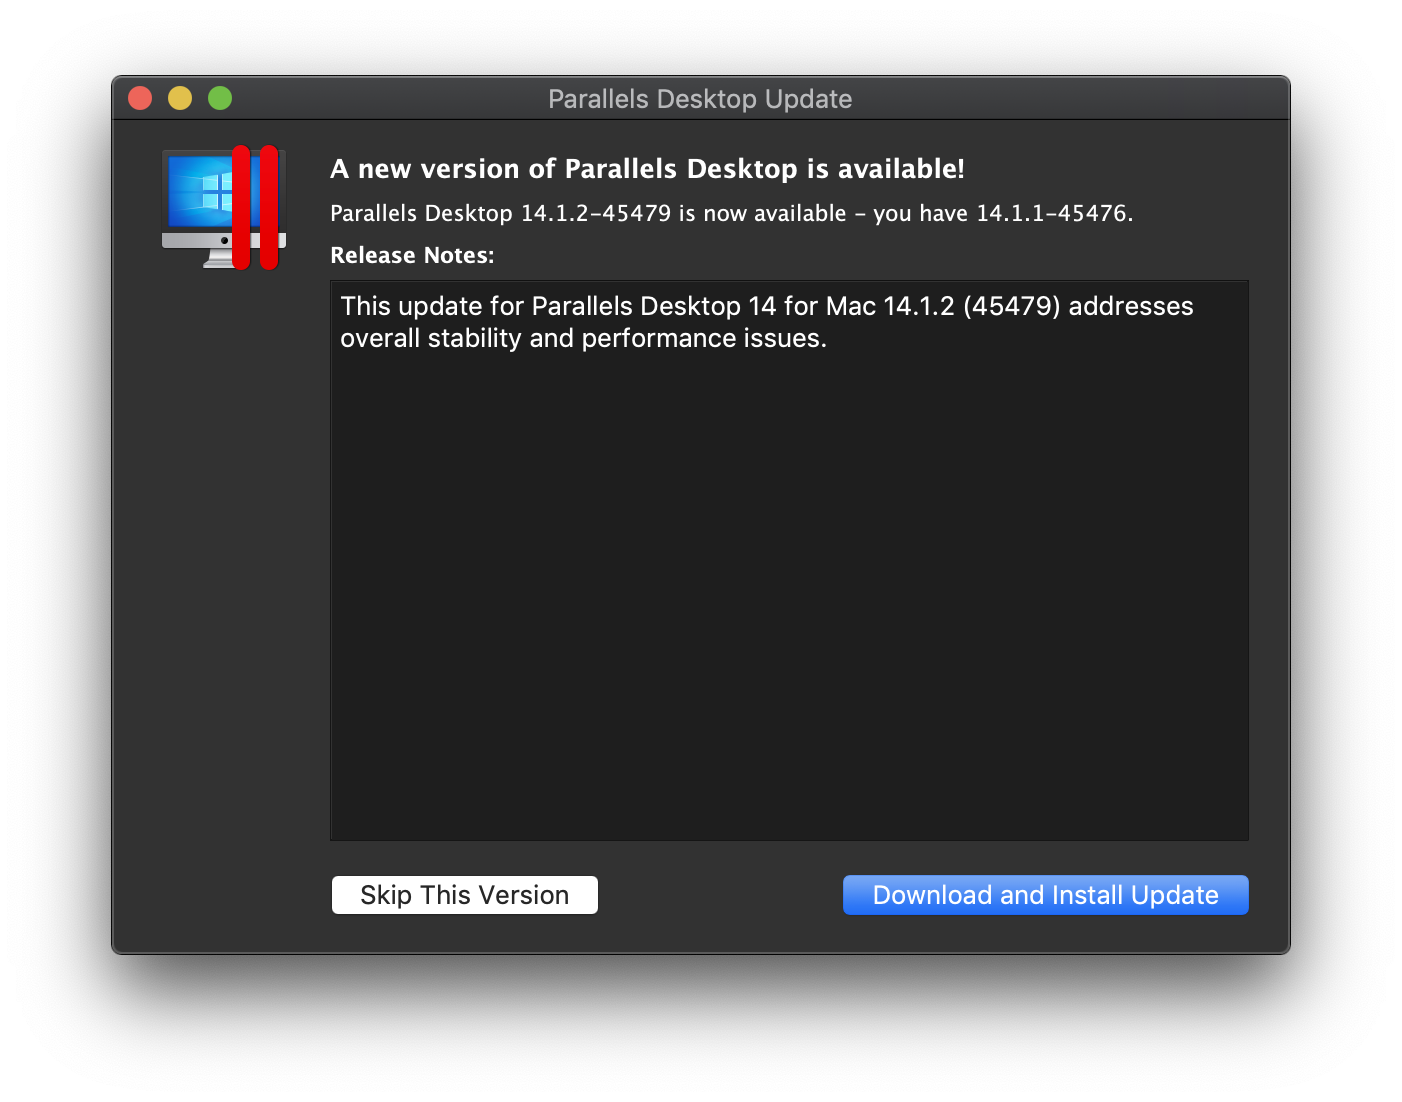Click the '(45479)' build number in the notes

(x=1011, y=306)
